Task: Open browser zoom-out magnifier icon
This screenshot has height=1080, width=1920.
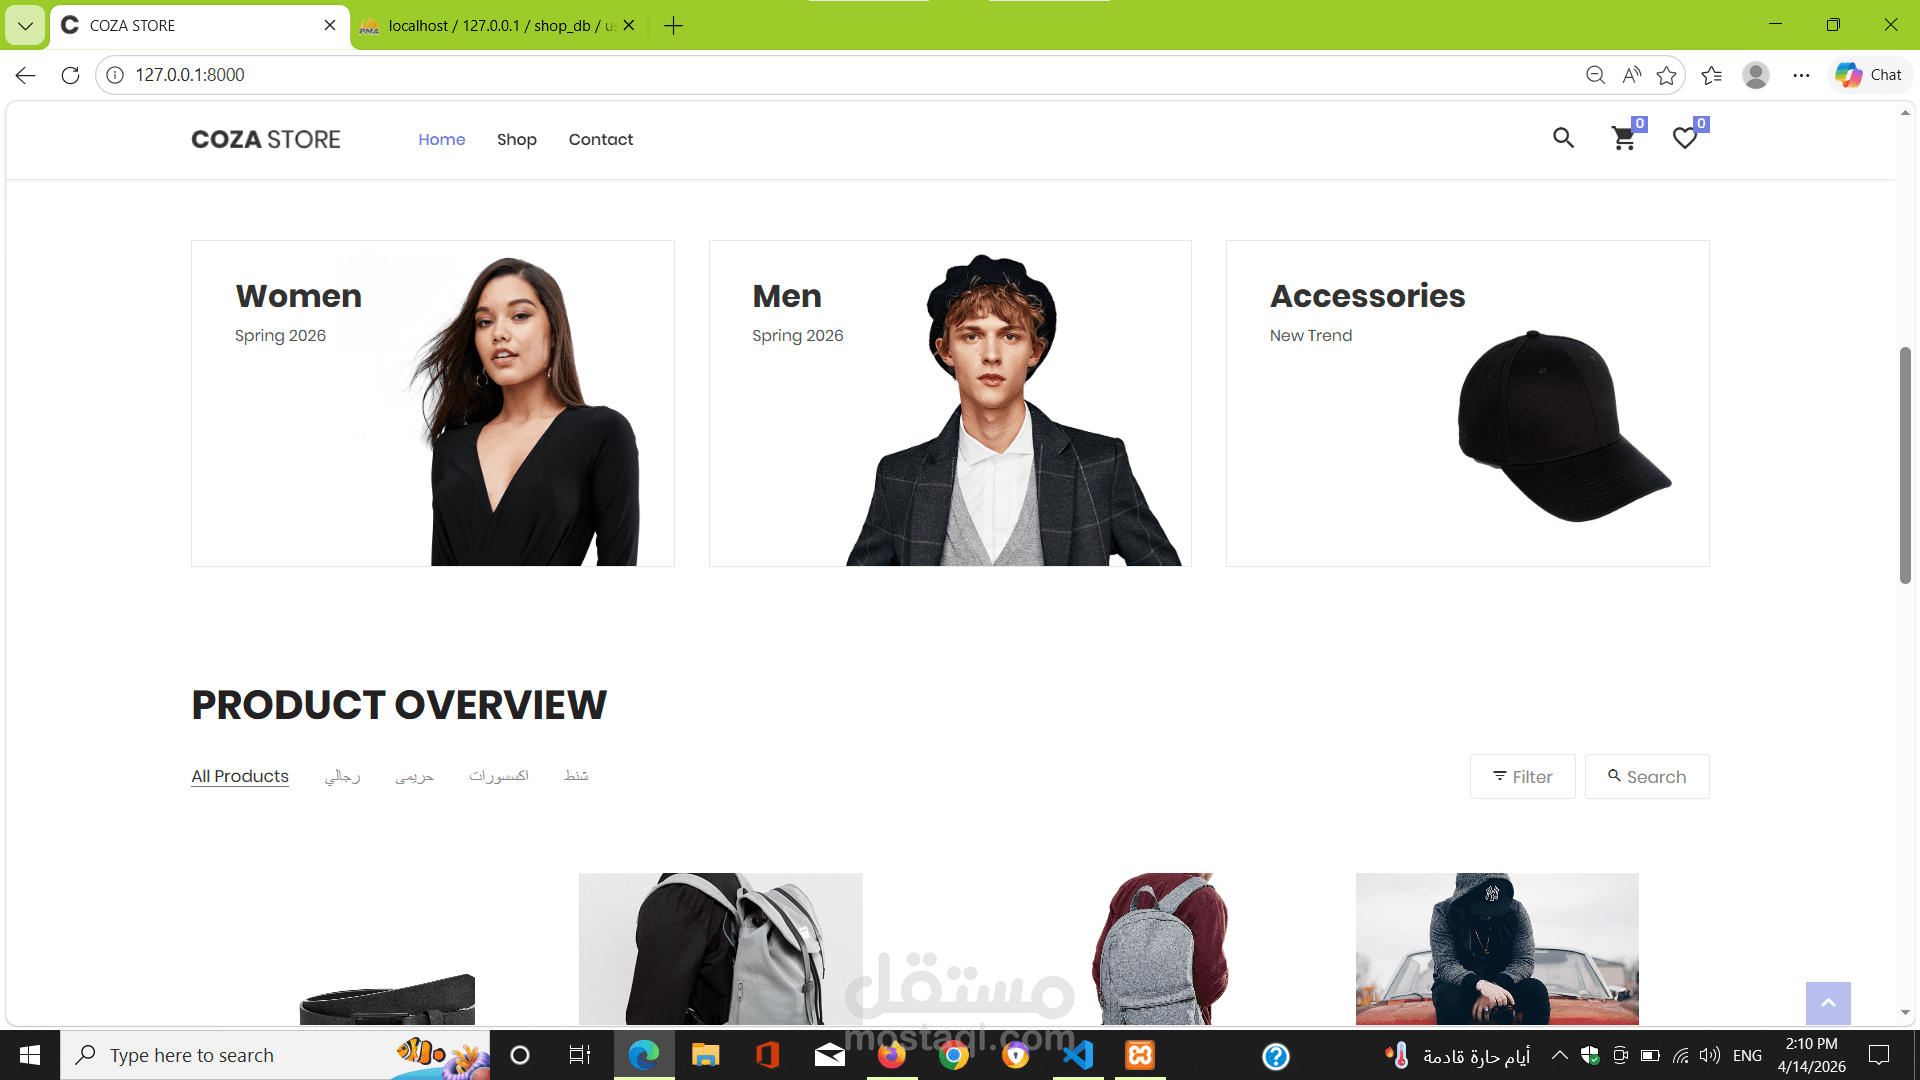Action: pos(1595,75)
